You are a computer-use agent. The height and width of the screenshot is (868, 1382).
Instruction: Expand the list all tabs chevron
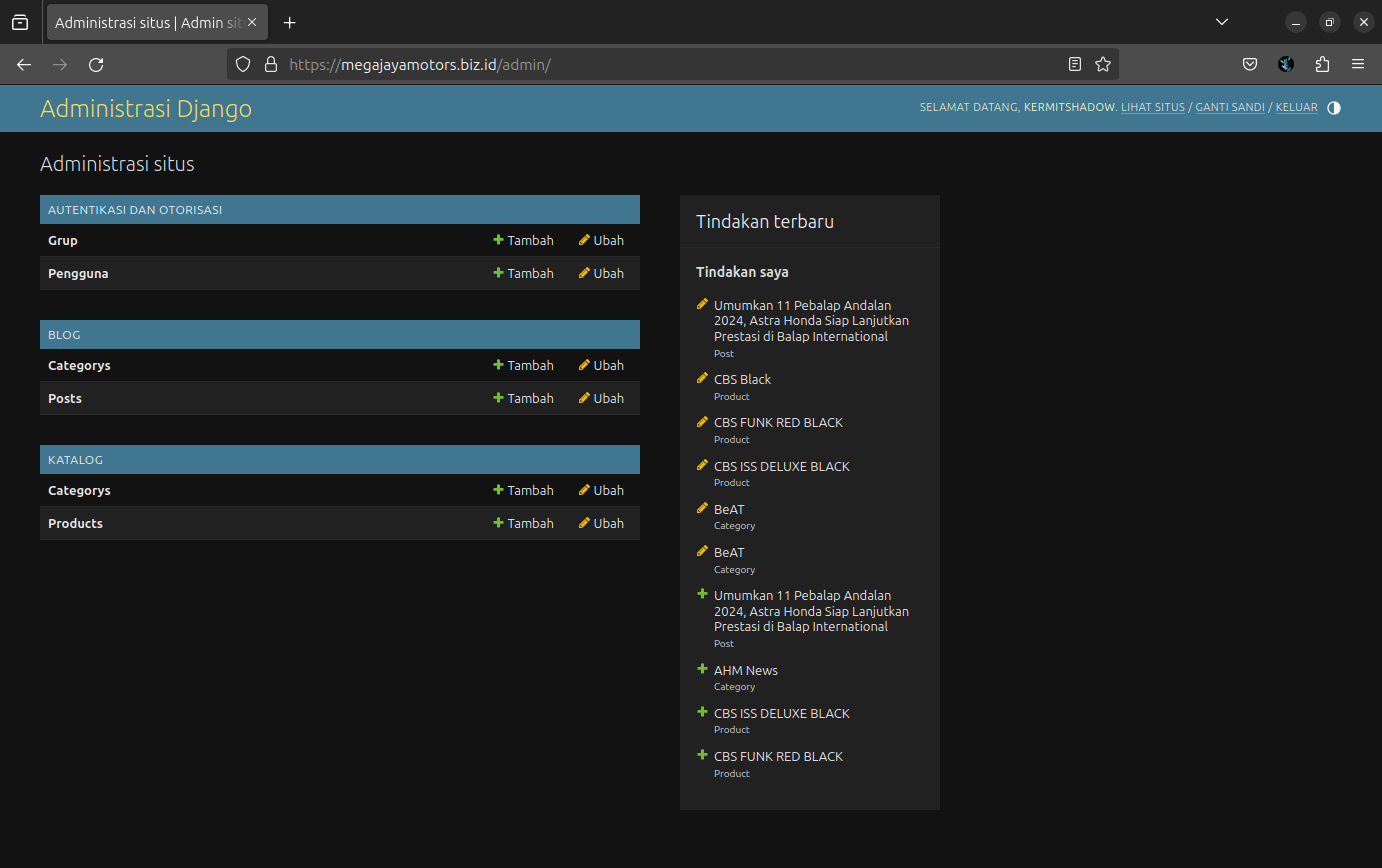(1221, 22)
